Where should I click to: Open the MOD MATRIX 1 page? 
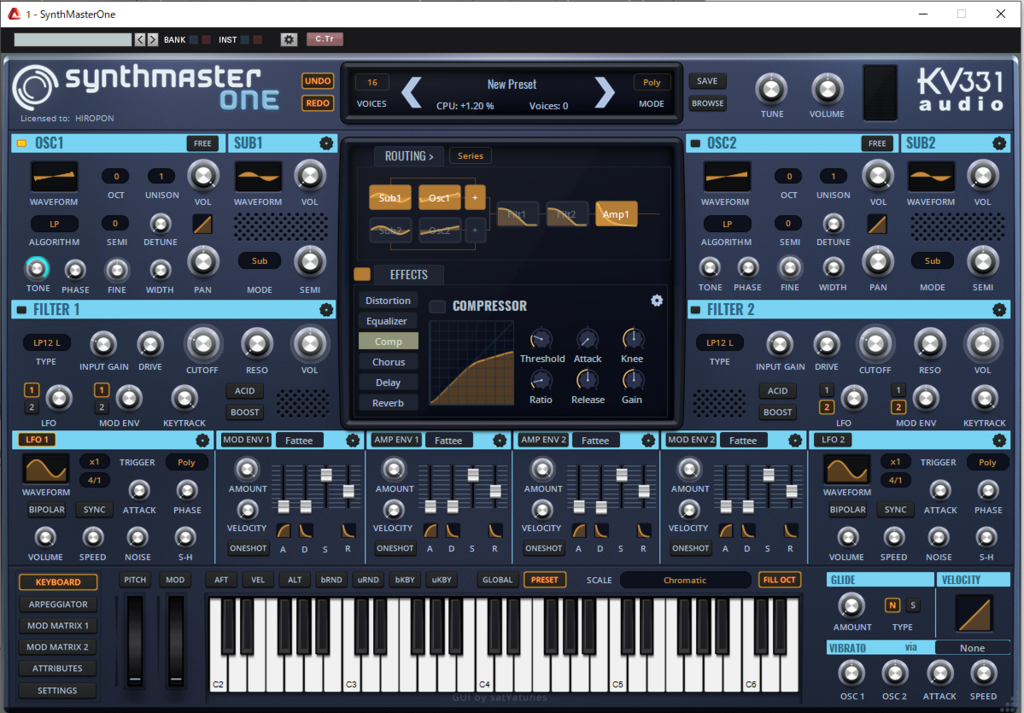tap(57, 626)
